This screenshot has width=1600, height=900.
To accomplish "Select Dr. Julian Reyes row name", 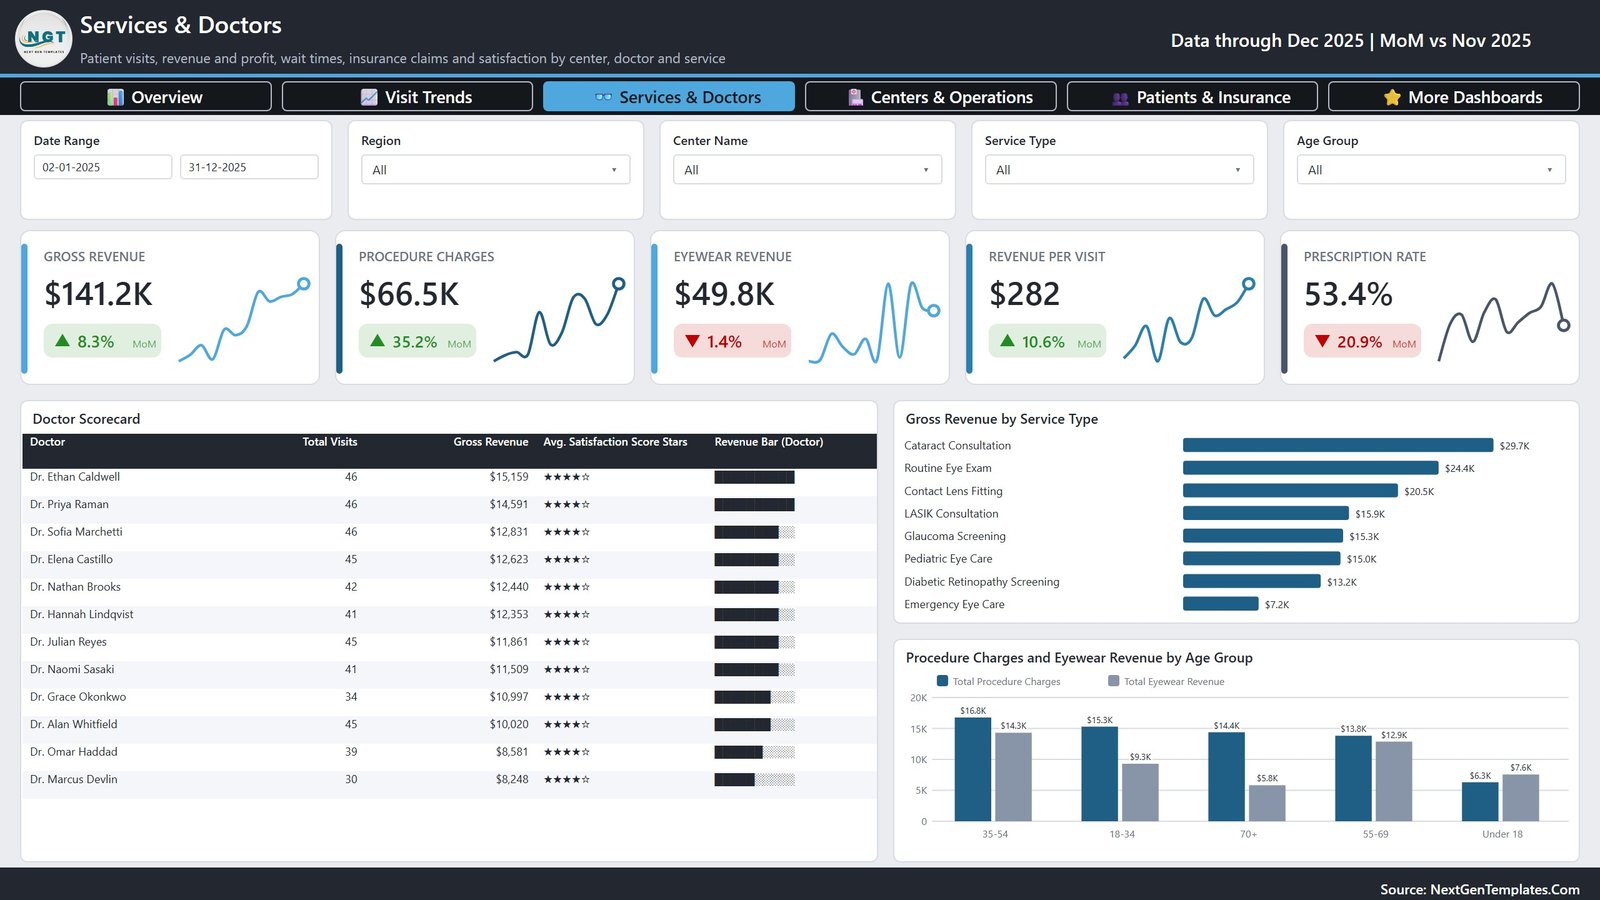I will (68, 642).
